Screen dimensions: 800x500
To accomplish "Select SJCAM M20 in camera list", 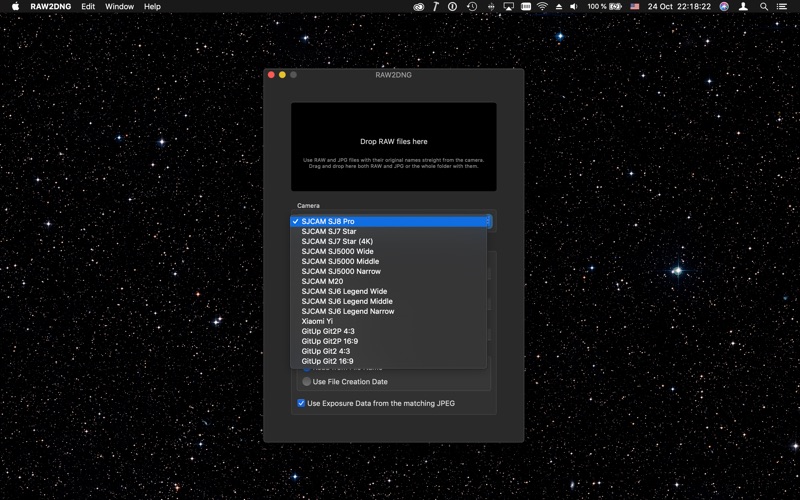I will click(389, 281).
